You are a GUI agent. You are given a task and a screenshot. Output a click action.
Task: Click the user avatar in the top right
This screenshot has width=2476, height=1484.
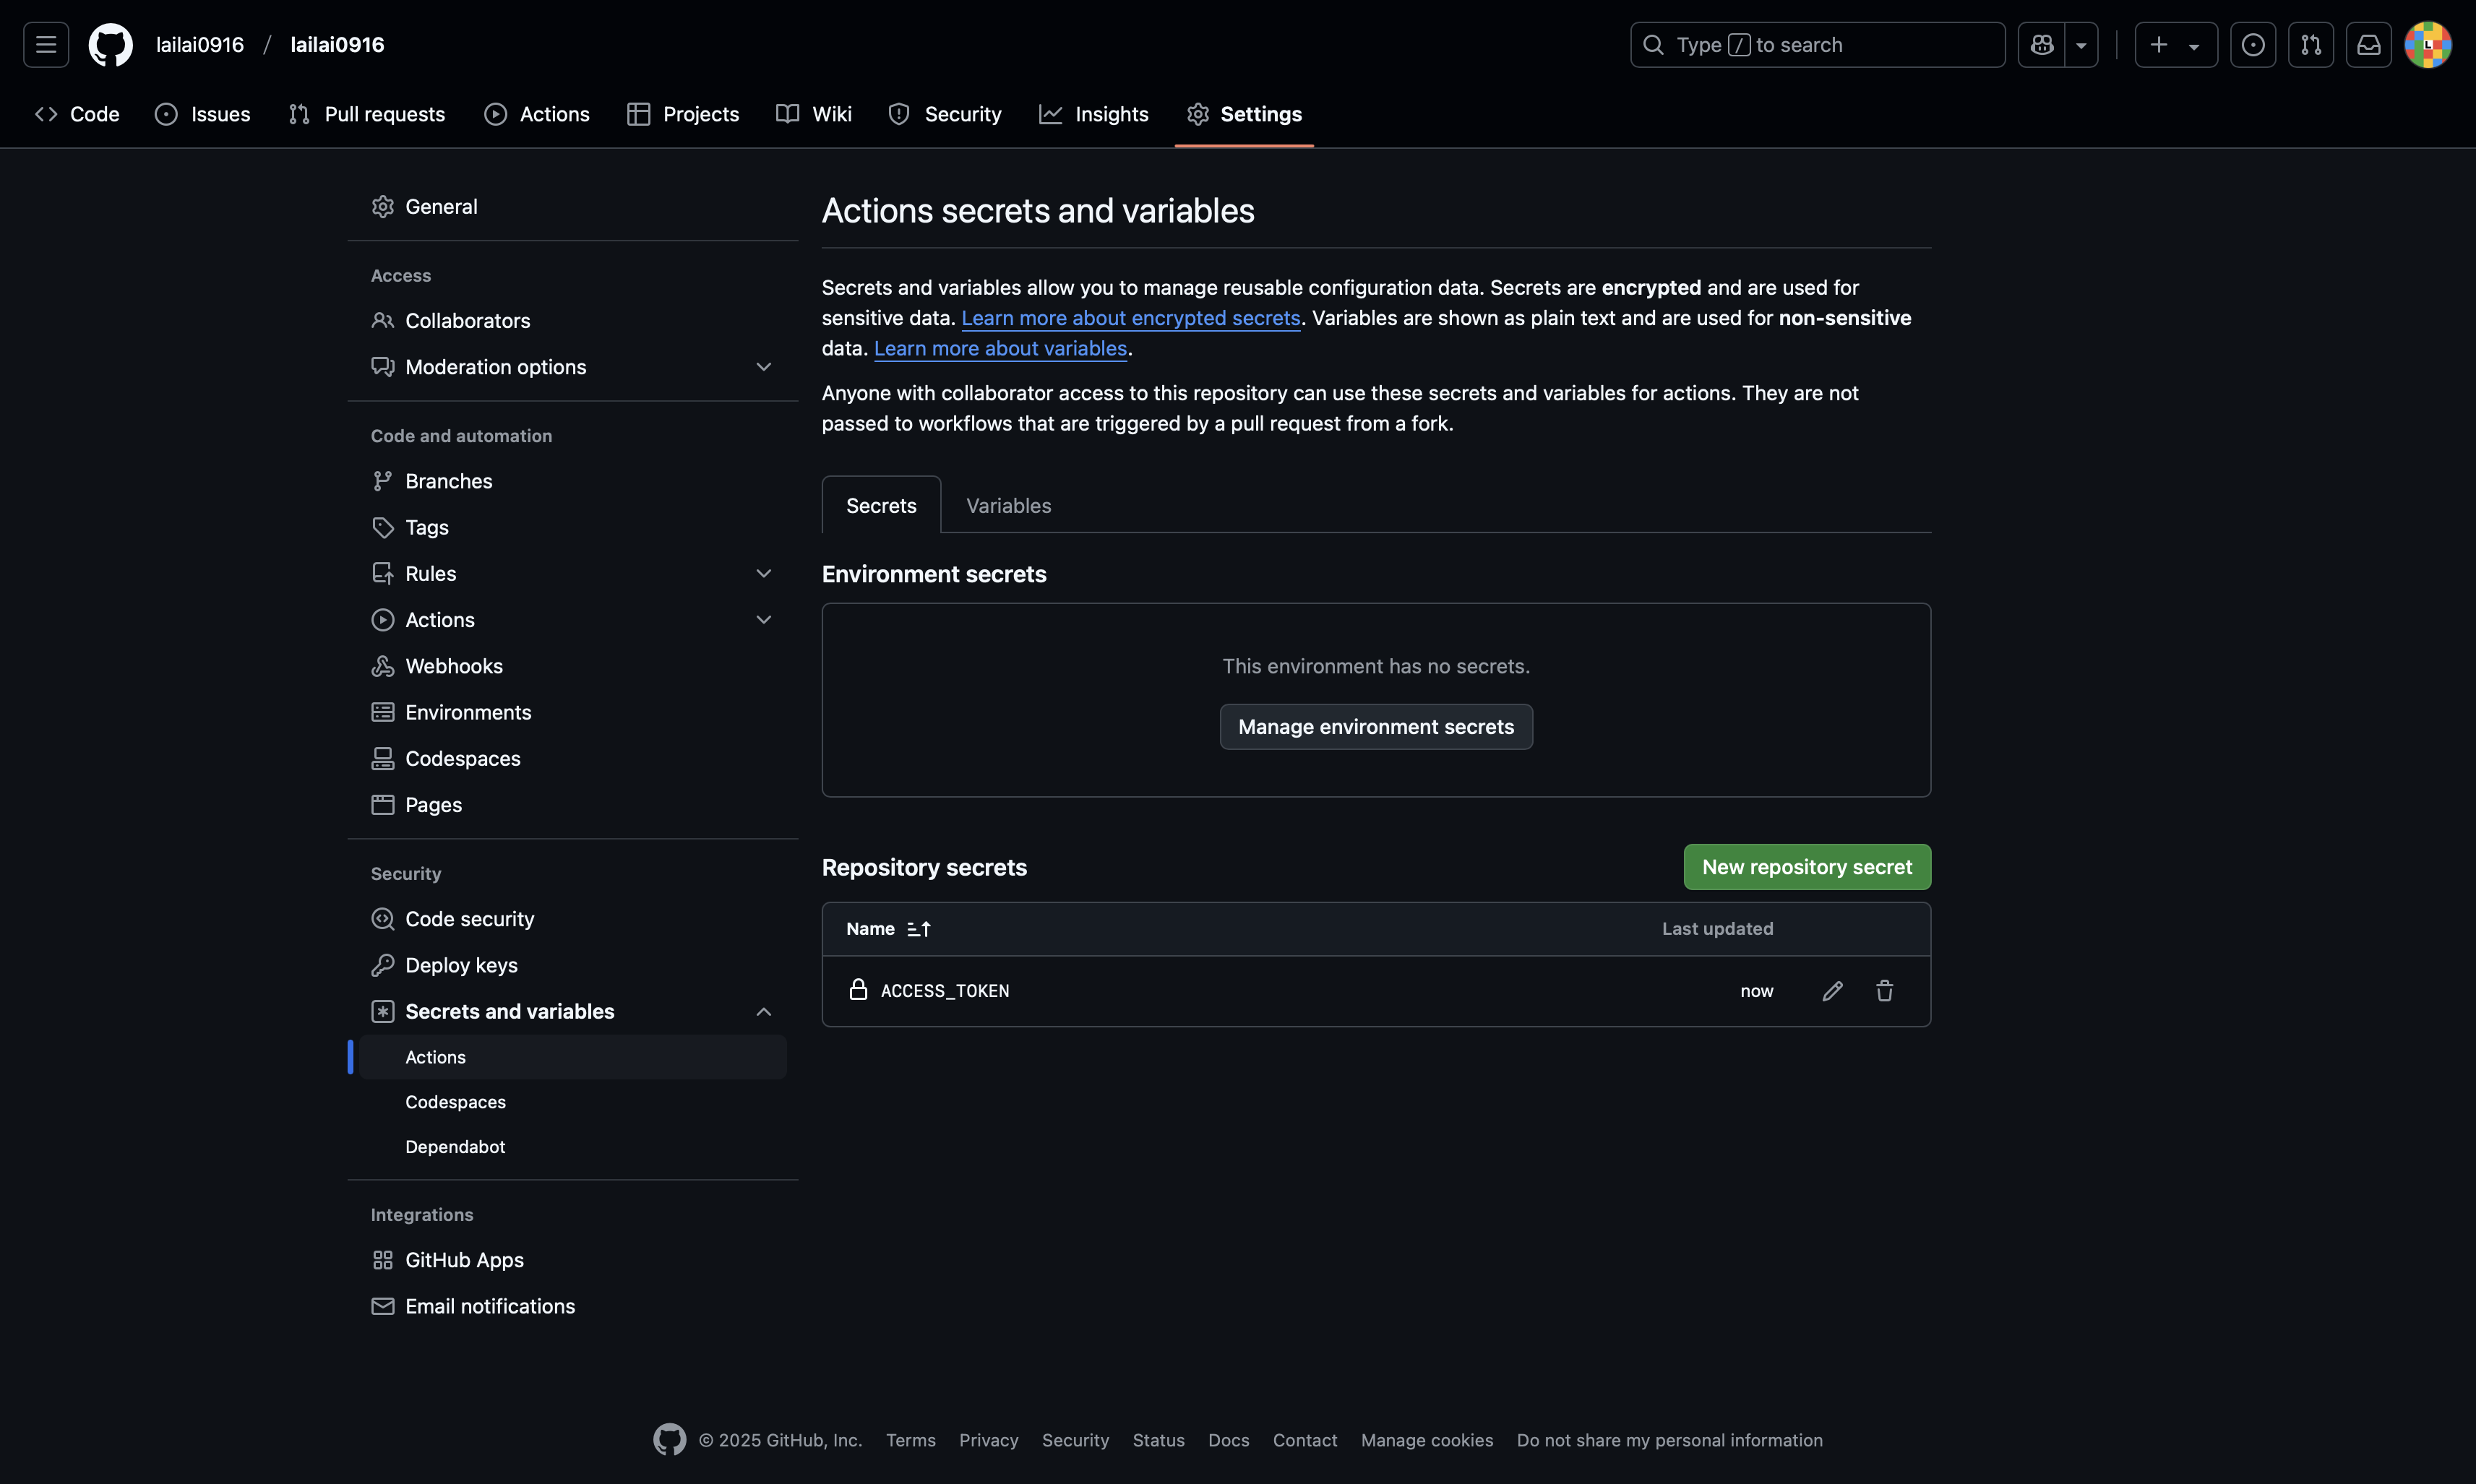[2427, 45]
